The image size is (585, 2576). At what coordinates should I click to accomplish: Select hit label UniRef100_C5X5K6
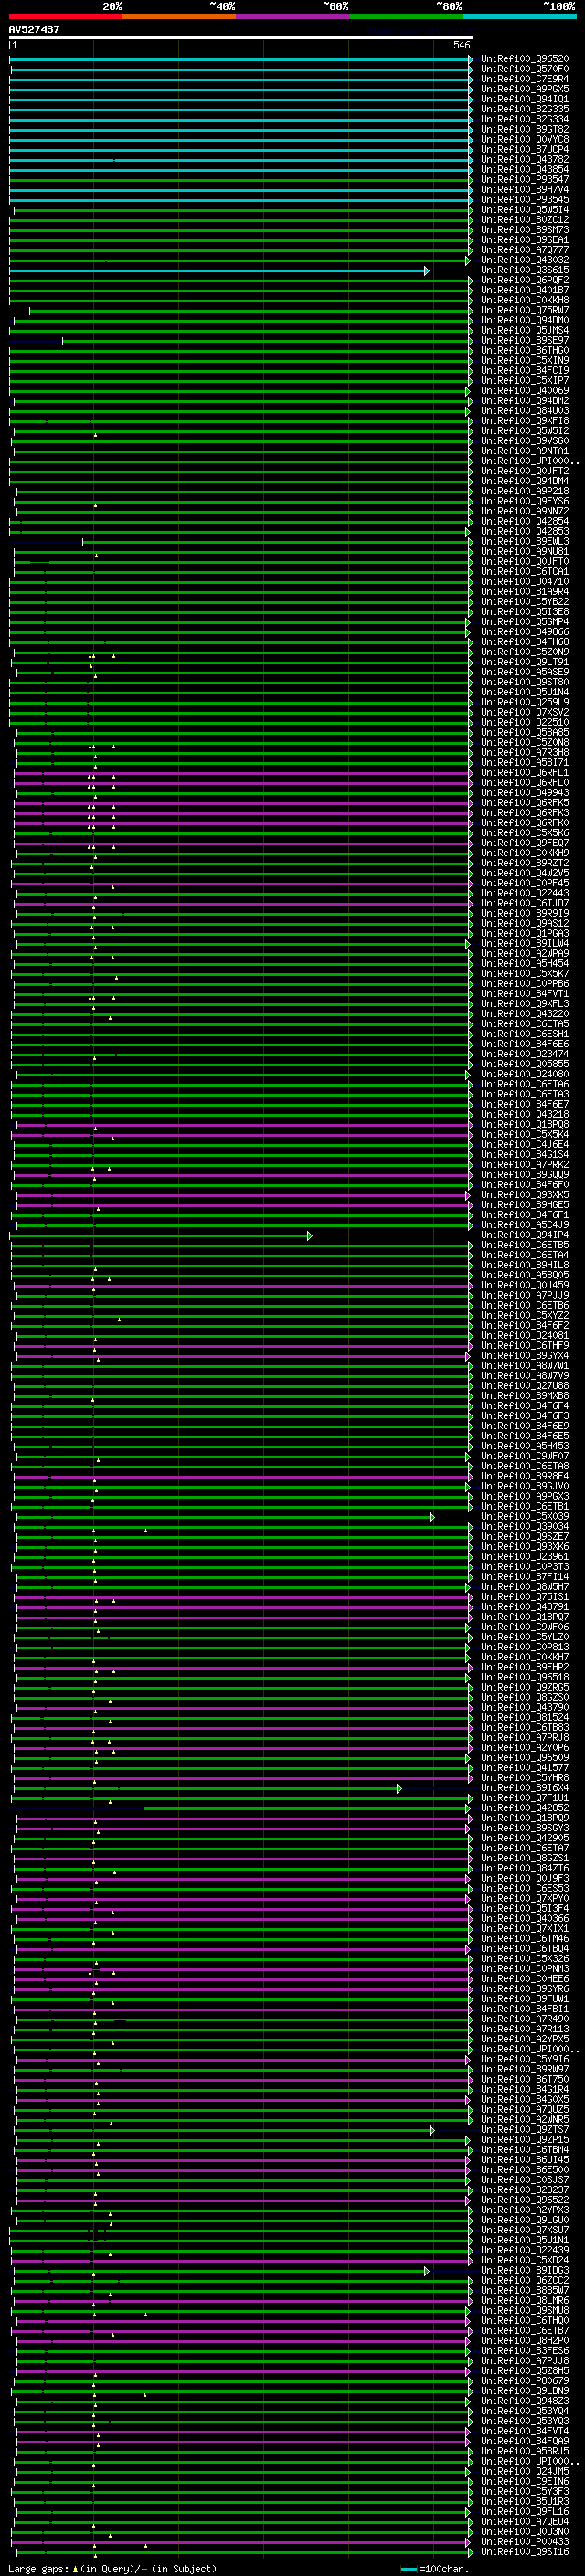[x=524, y=833]
